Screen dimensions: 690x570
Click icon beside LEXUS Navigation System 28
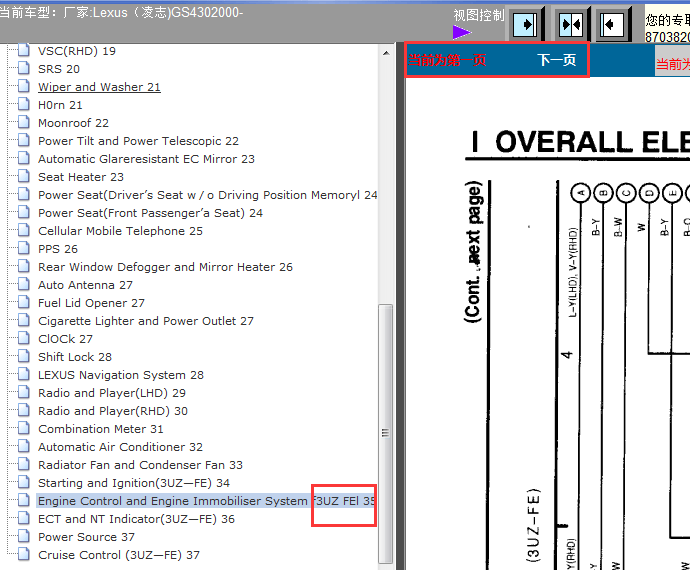point(24,375)
